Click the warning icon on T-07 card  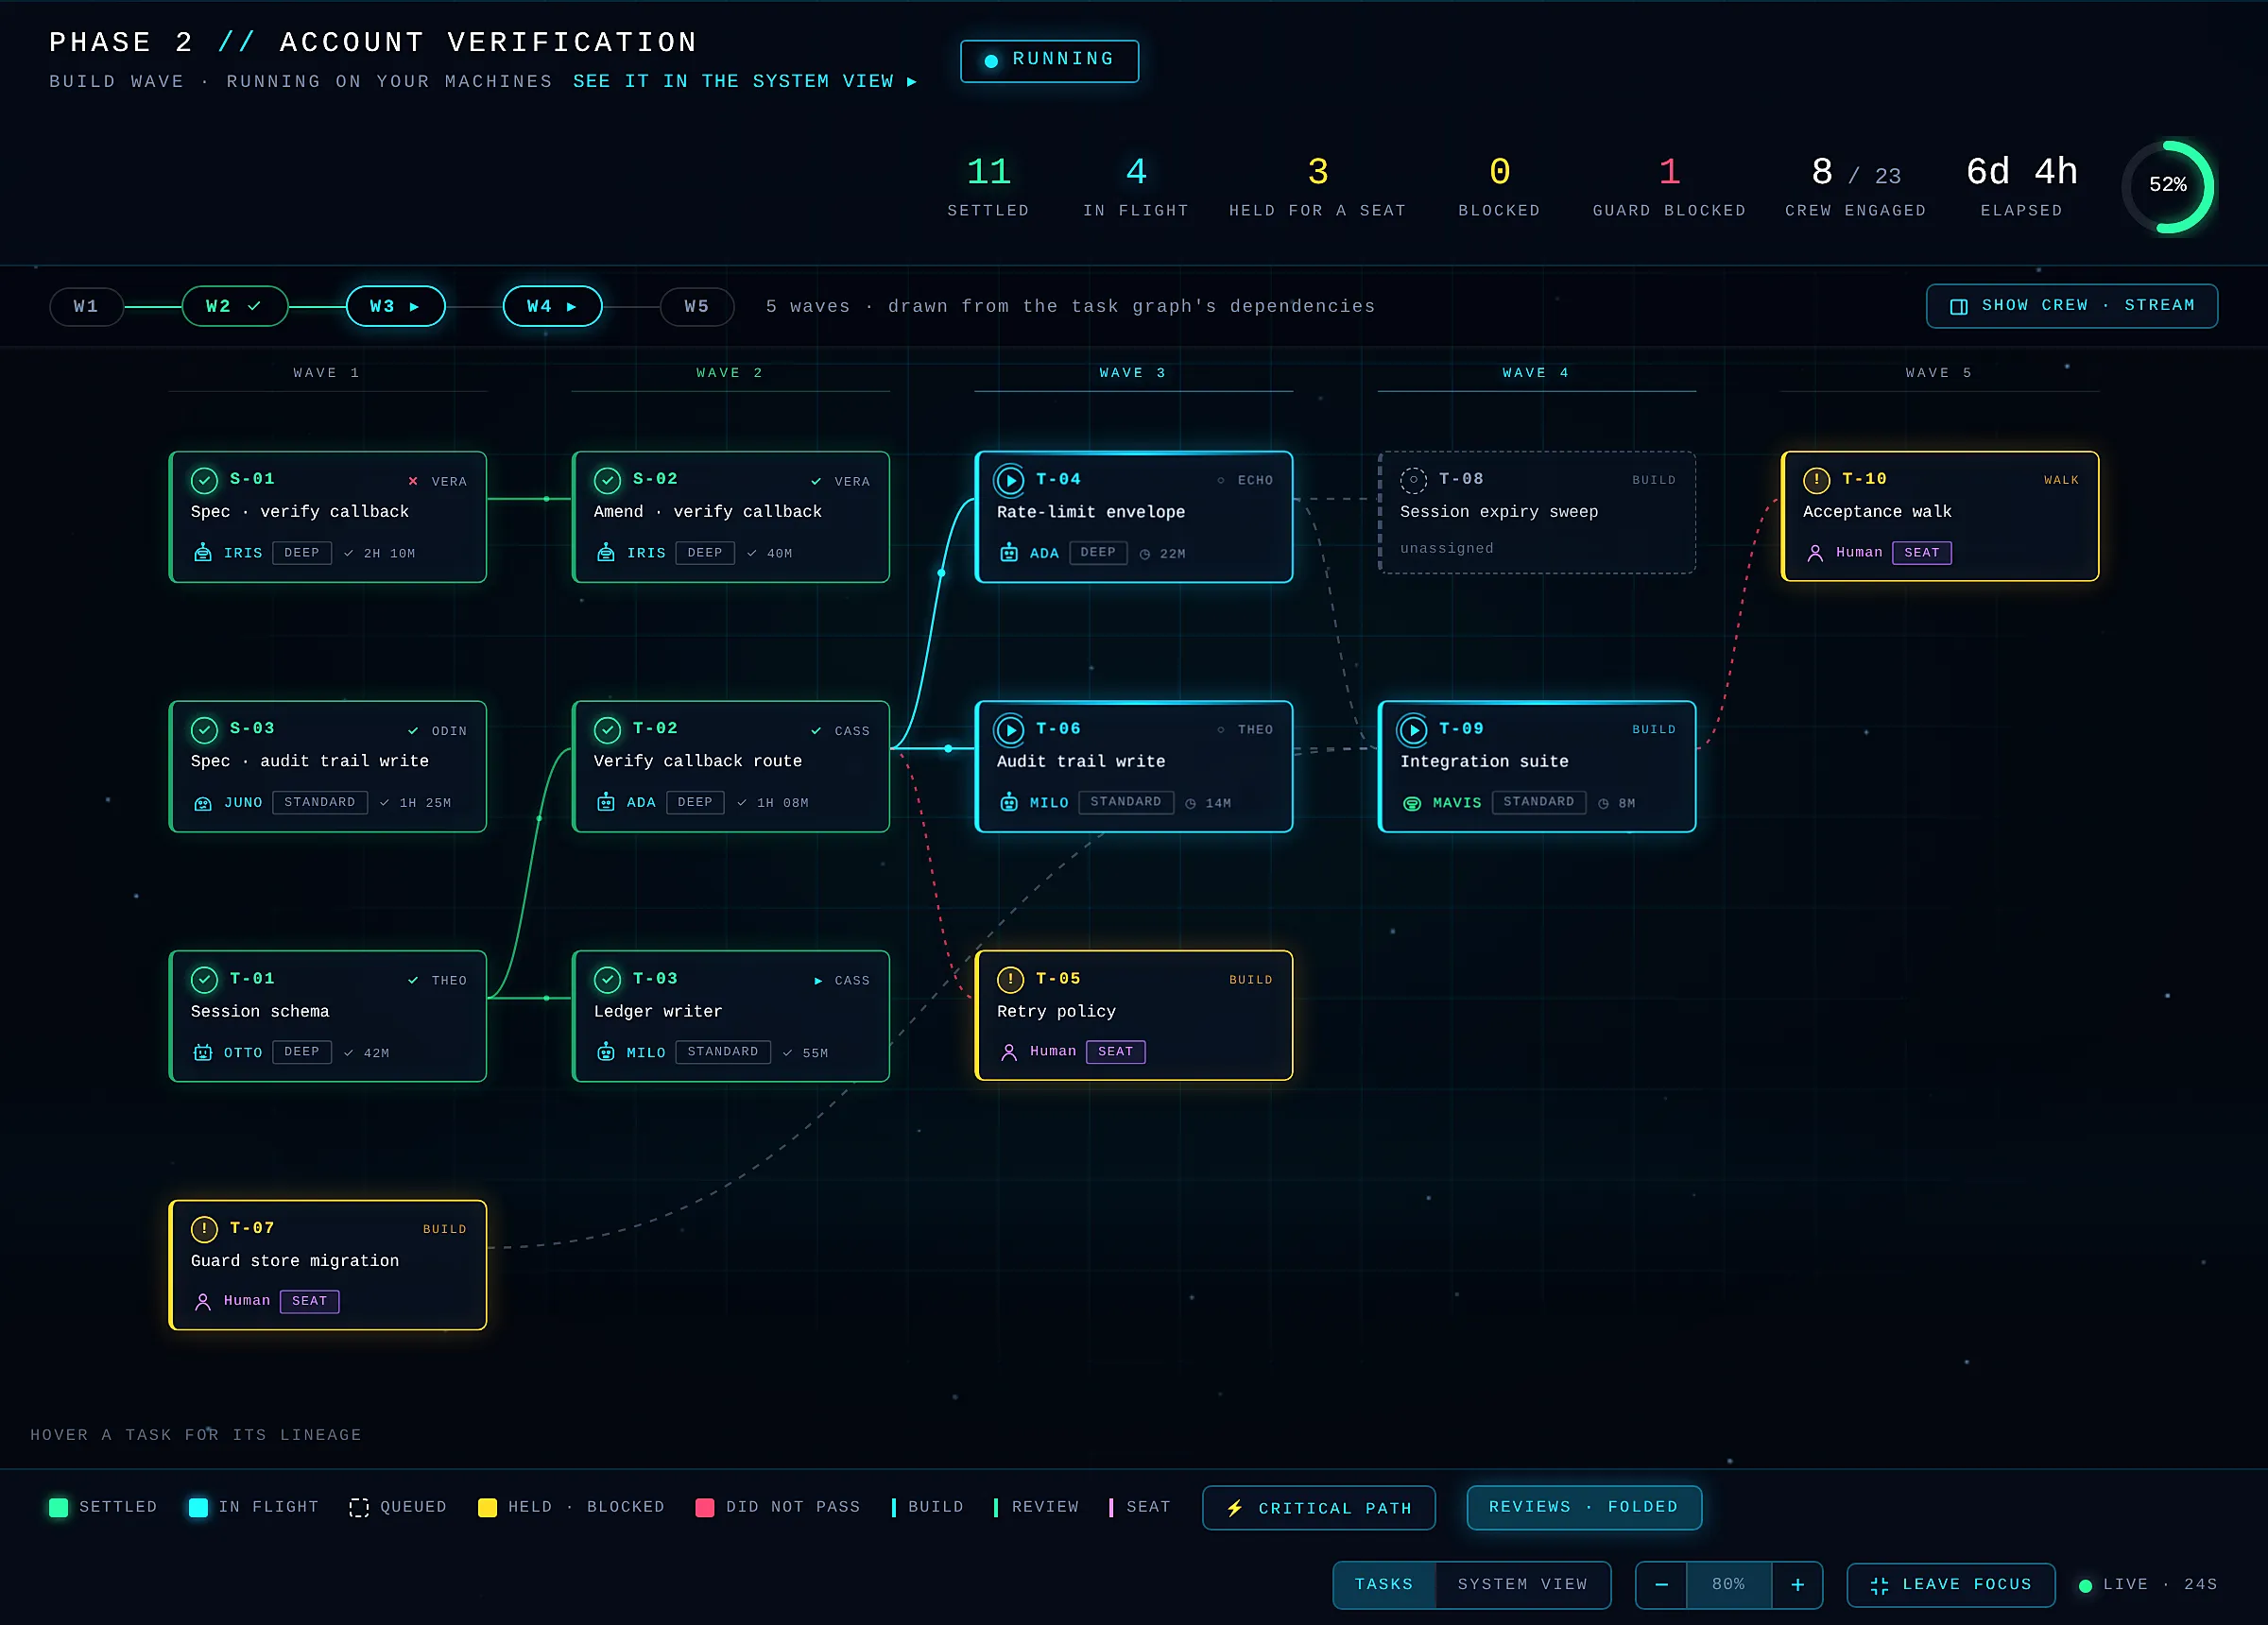pos(204,1228)
